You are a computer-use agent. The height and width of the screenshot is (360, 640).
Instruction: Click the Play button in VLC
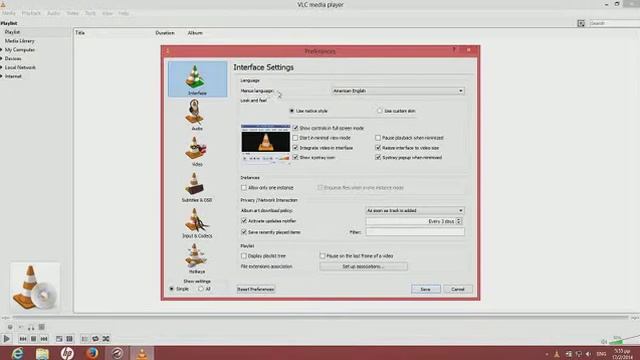[x=7, y=339]
